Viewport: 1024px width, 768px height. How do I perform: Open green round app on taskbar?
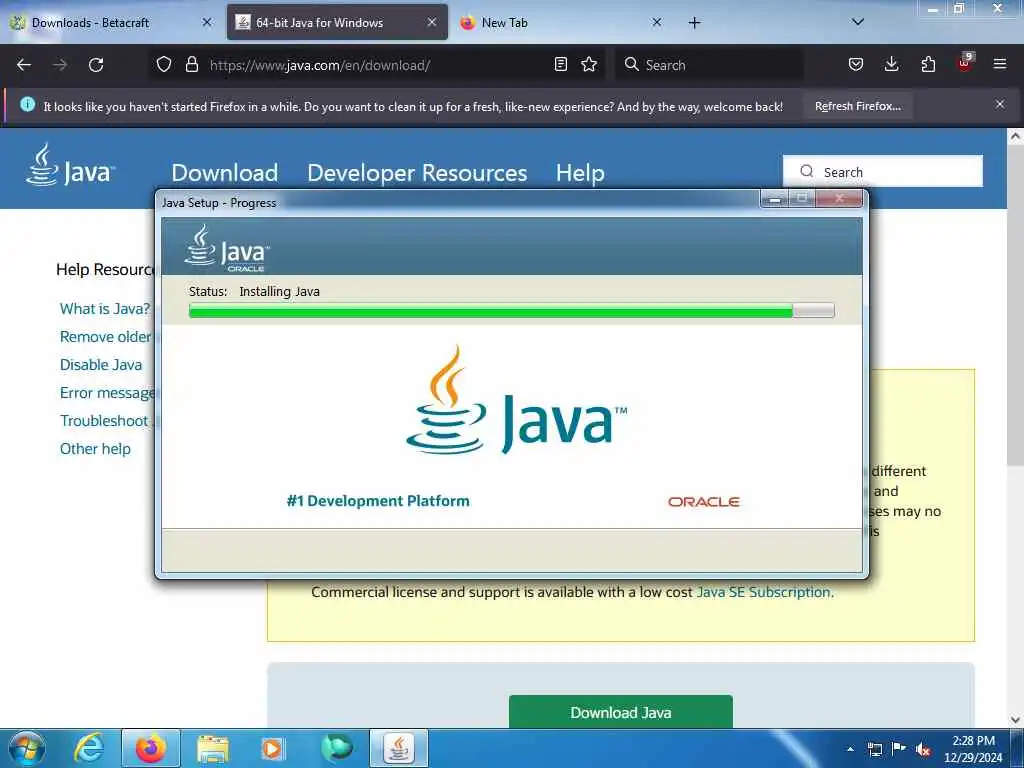(x=337, y=748)
